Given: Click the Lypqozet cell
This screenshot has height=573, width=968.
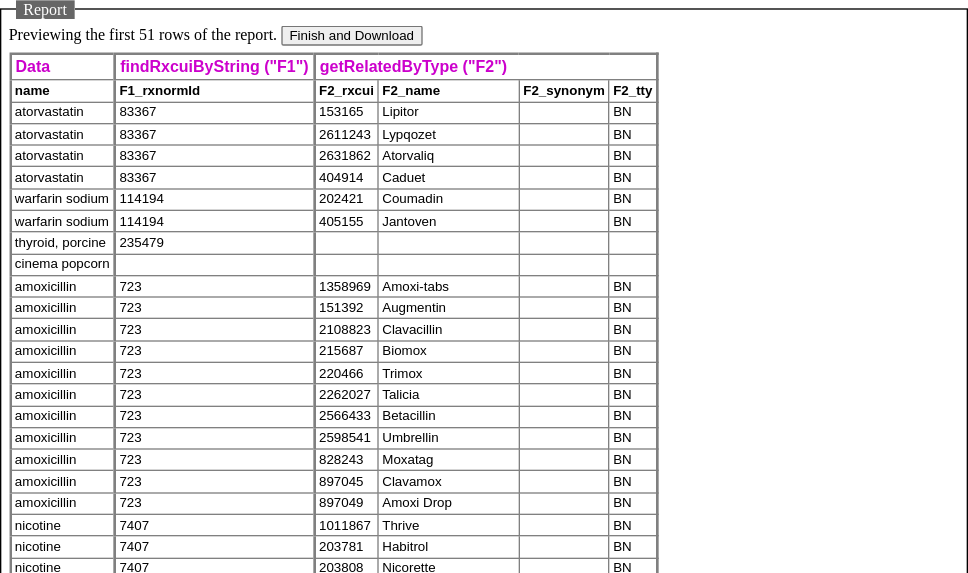Looking at the screenshot, I should click(449, 135).
